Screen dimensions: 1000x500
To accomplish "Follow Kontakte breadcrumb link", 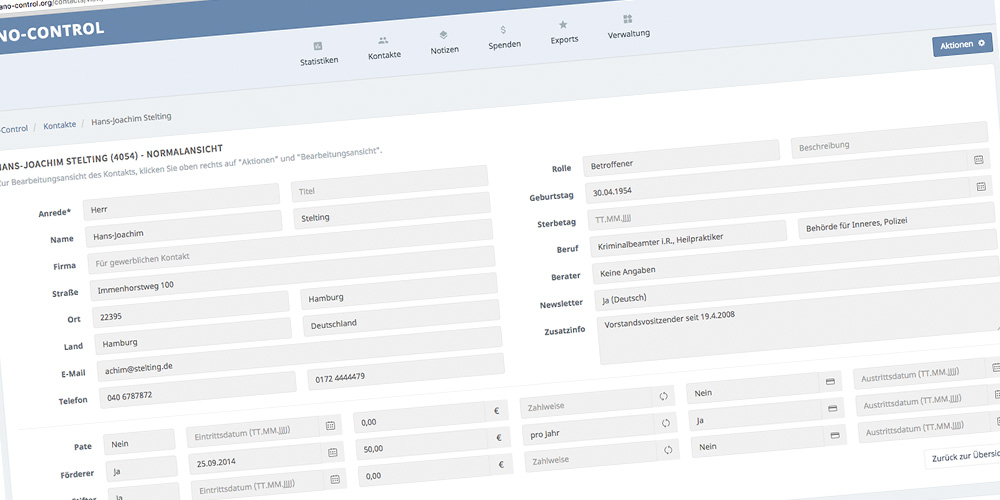I will pyautogui.click(x=59, y=126).
